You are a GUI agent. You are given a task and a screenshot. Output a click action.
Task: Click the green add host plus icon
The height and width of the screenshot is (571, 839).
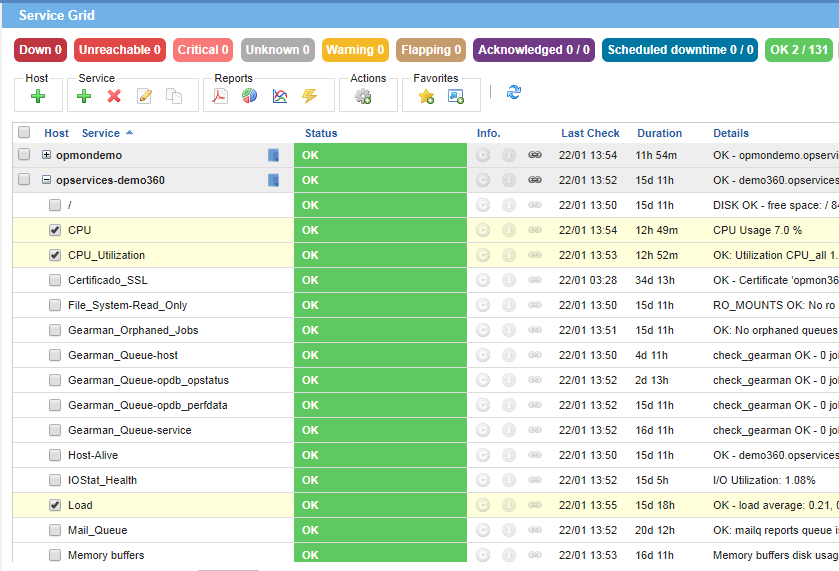[x=38, y=96]
